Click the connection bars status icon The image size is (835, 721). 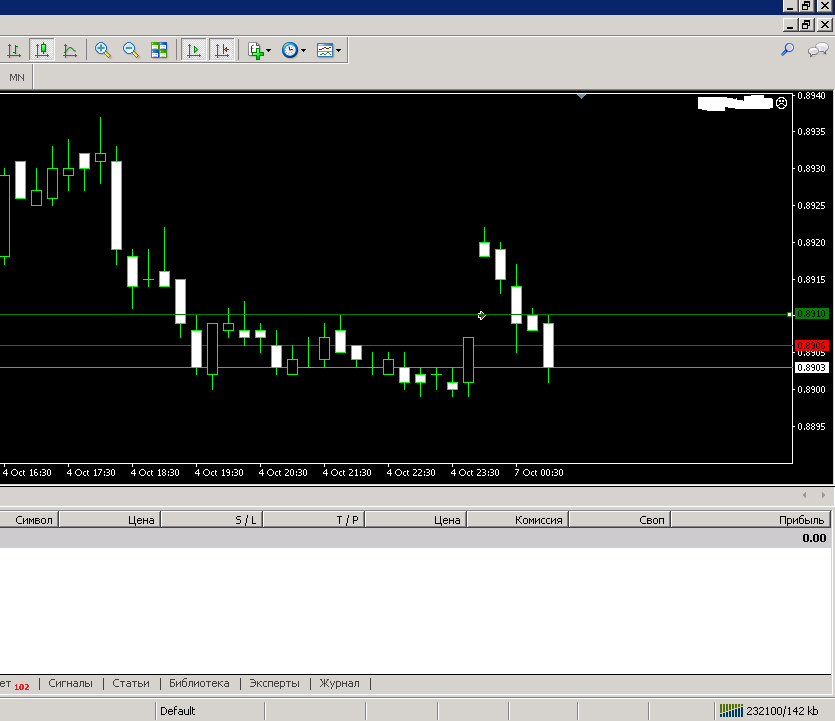[731, 710]
